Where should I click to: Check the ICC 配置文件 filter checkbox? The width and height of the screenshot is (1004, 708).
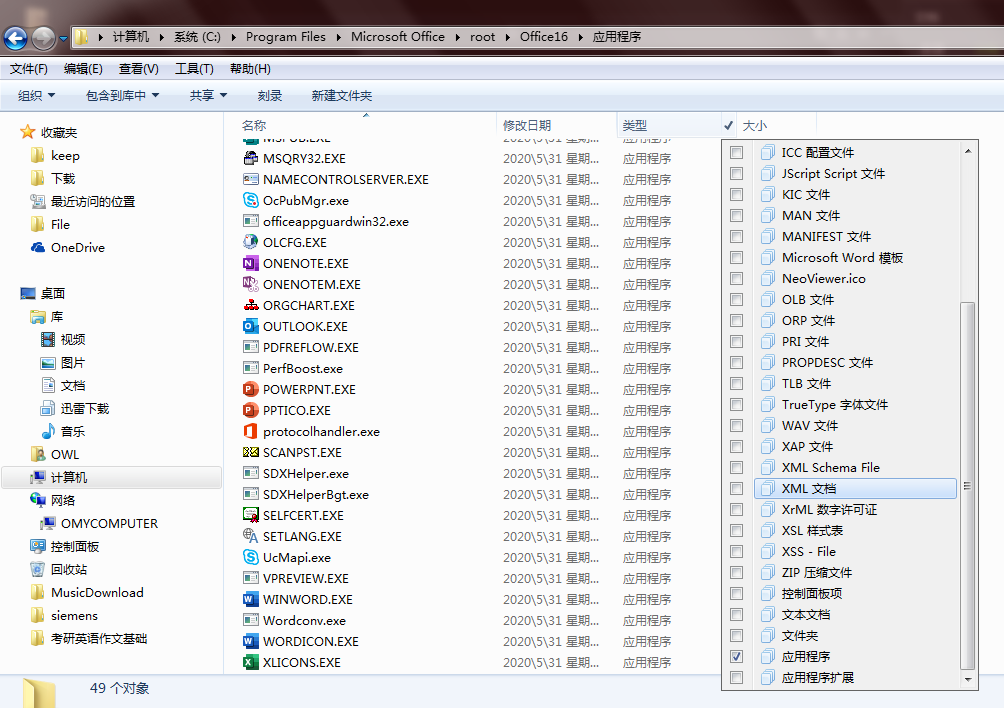tap(736, 152)
